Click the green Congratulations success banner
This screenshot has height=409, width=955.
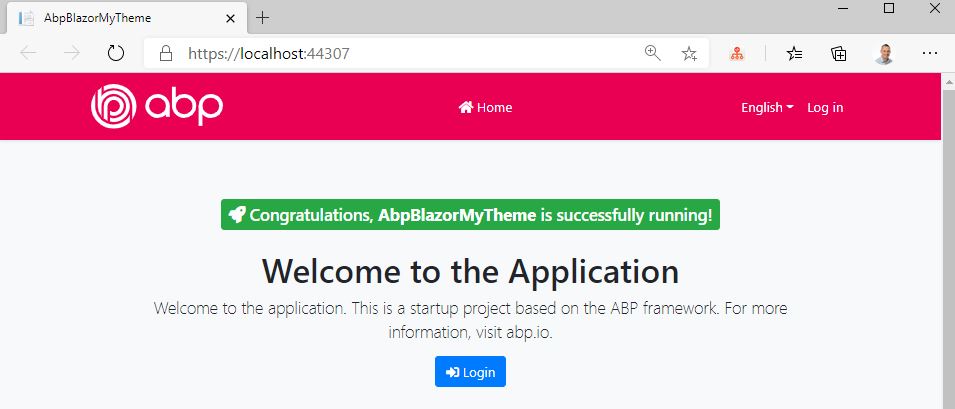[x=470, y=215]
